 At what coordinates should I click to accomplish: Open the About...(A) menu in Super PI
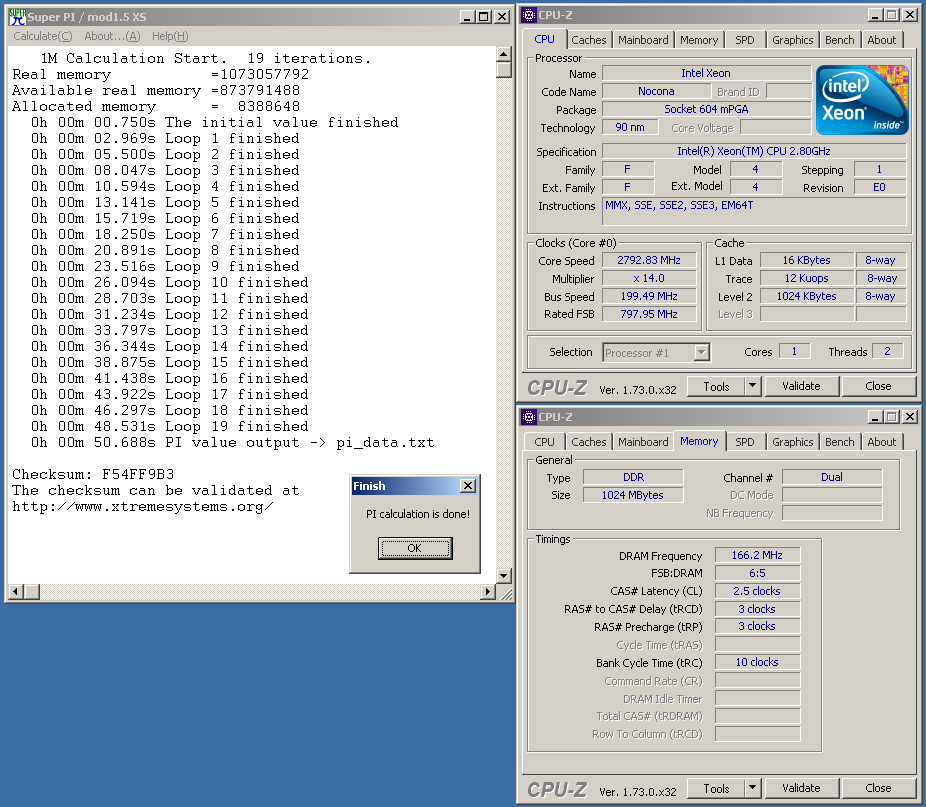(x=112, y=36)
